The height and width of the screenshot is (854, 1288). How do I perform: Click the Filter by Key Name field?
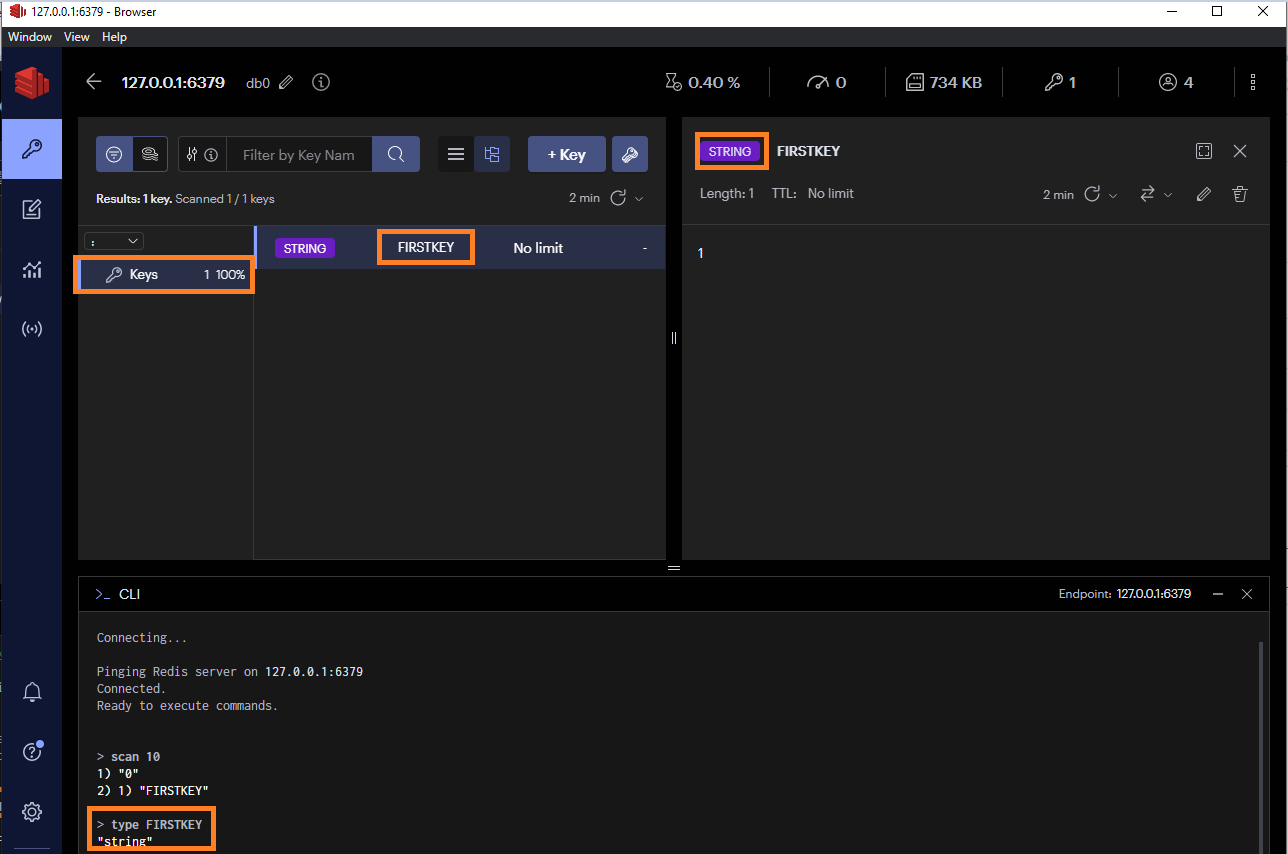[299, 155]
